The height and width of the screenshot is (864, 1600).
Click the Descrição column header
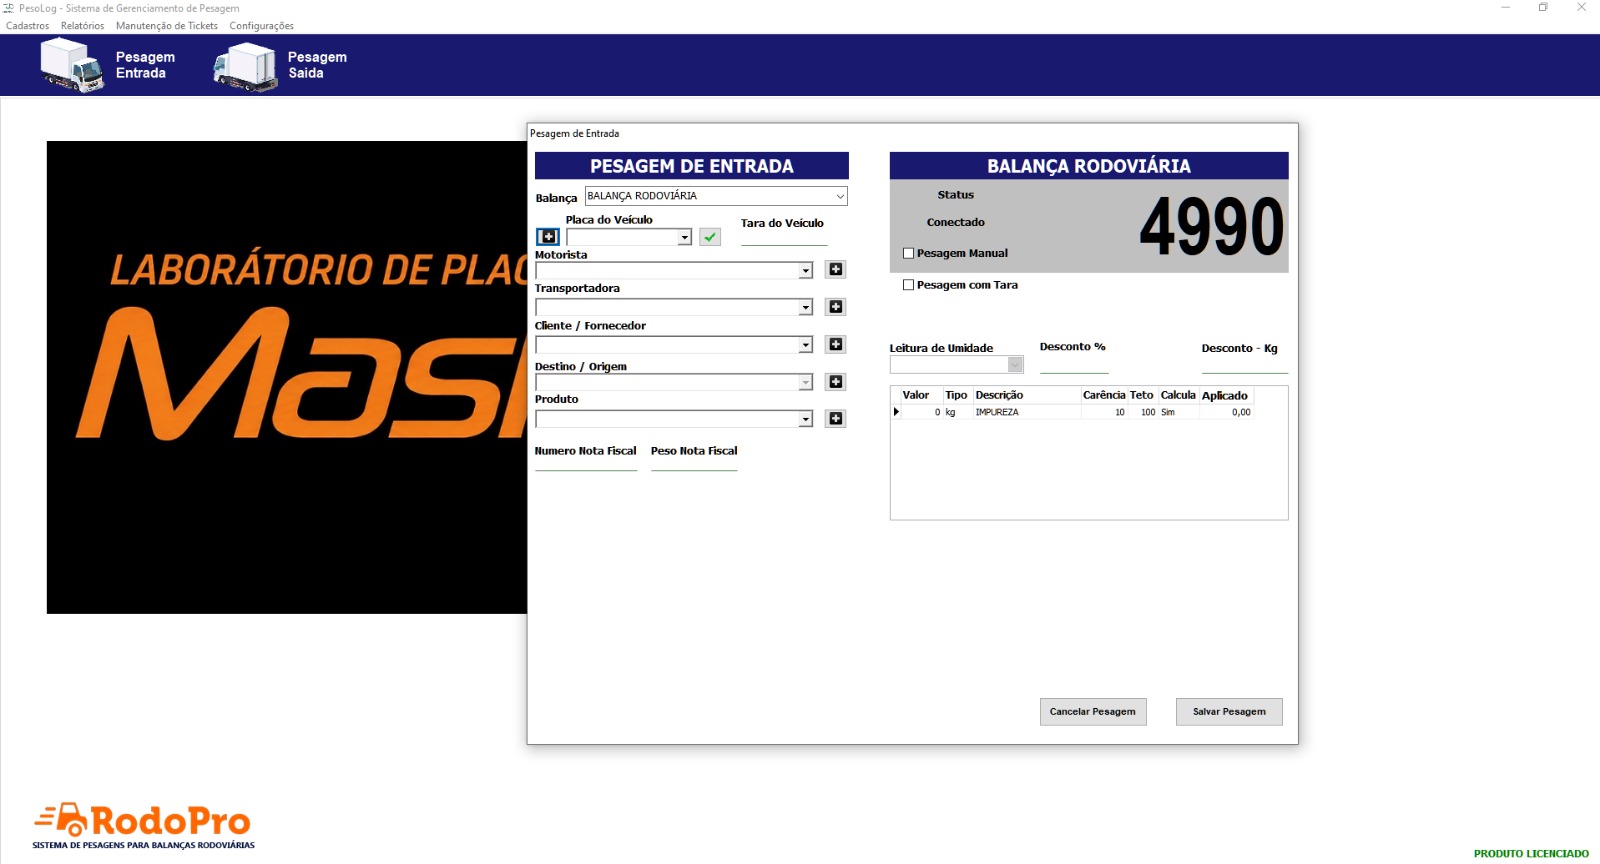[1027, 395]
